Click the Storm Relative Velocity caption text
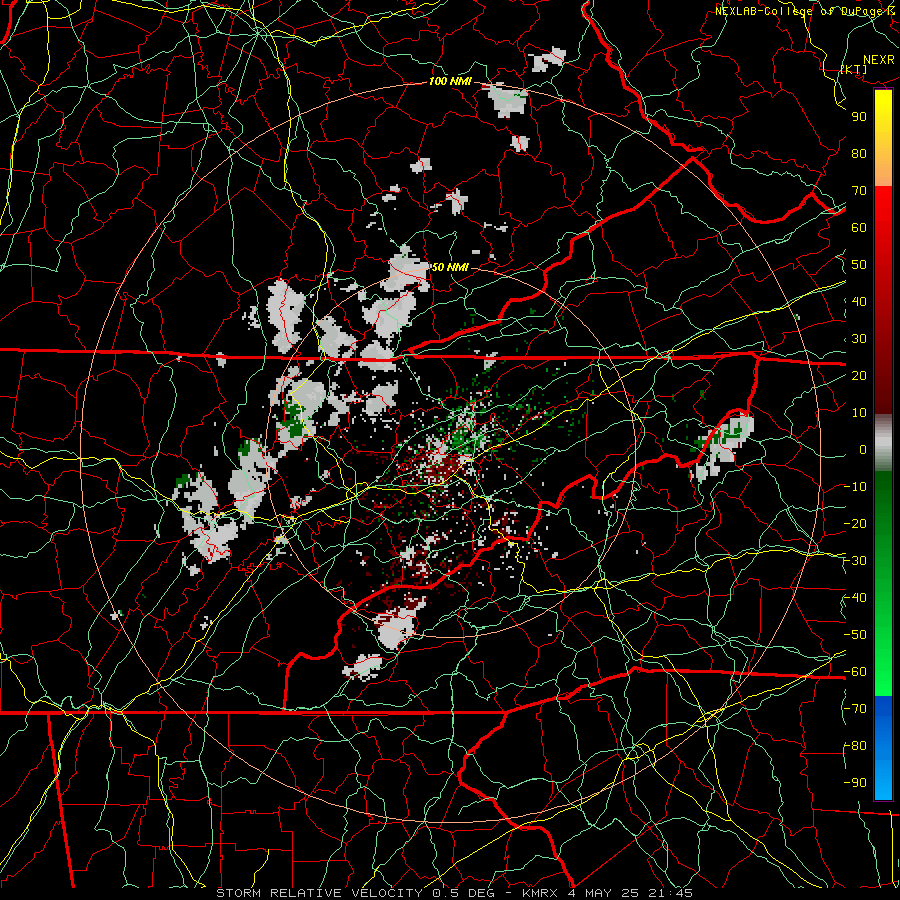 [455, 893]
